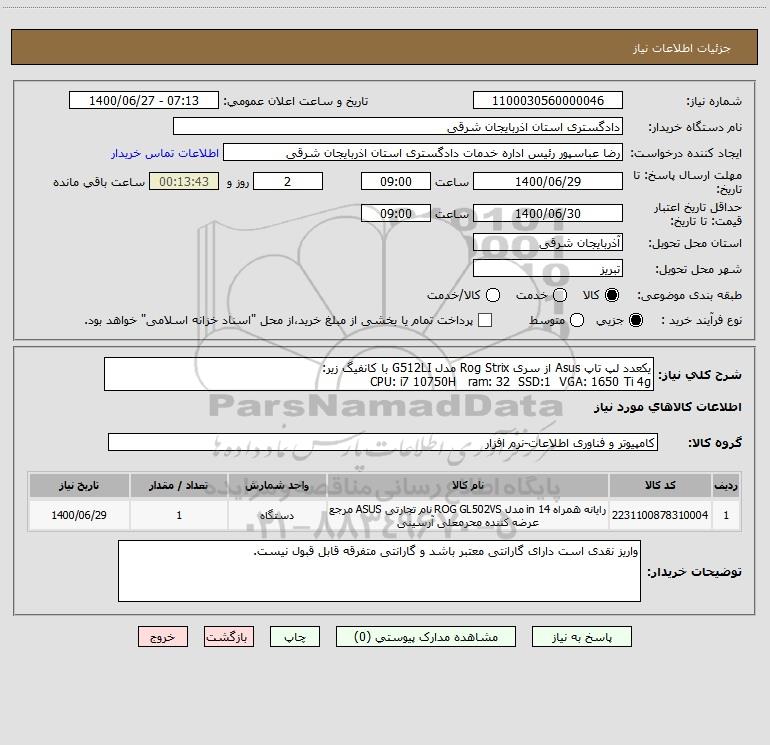This screenshot has width=770, height=745.
Task: Select the کالا/خدمت radio option
Action: pos(493,295)
